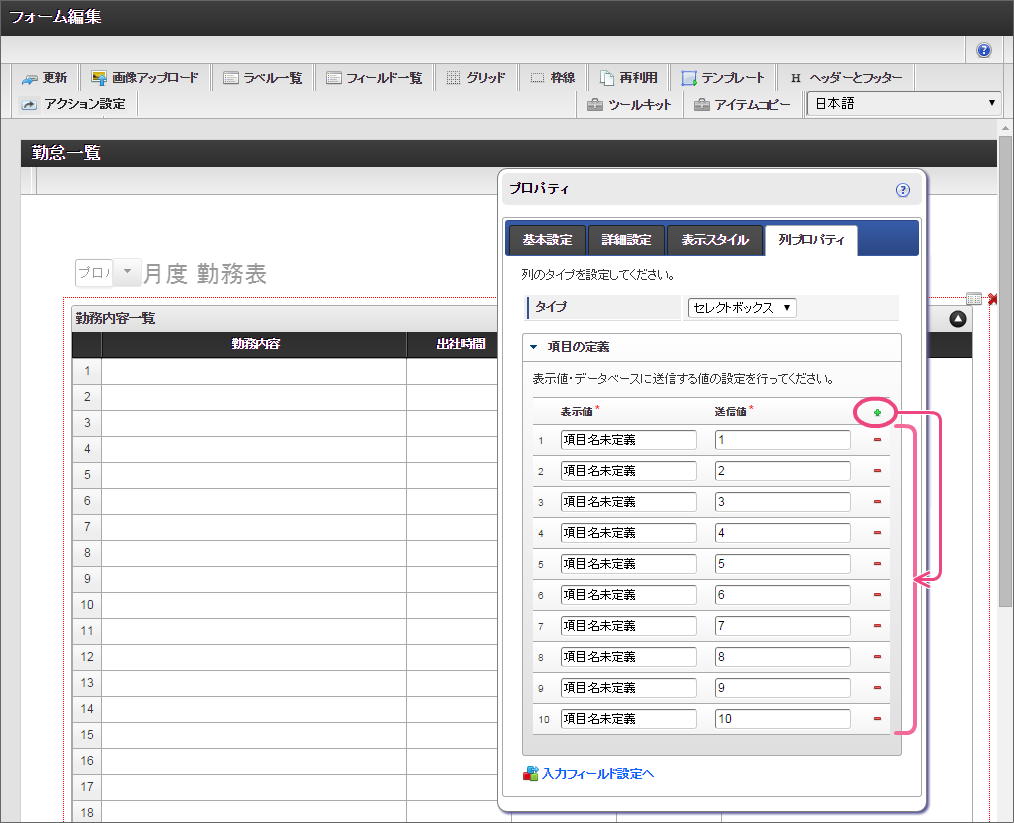Image resolution: width=1014 pixels, height=823 pixels.
Task: Click the 更新 toolbar button
Action: point(45,78)
